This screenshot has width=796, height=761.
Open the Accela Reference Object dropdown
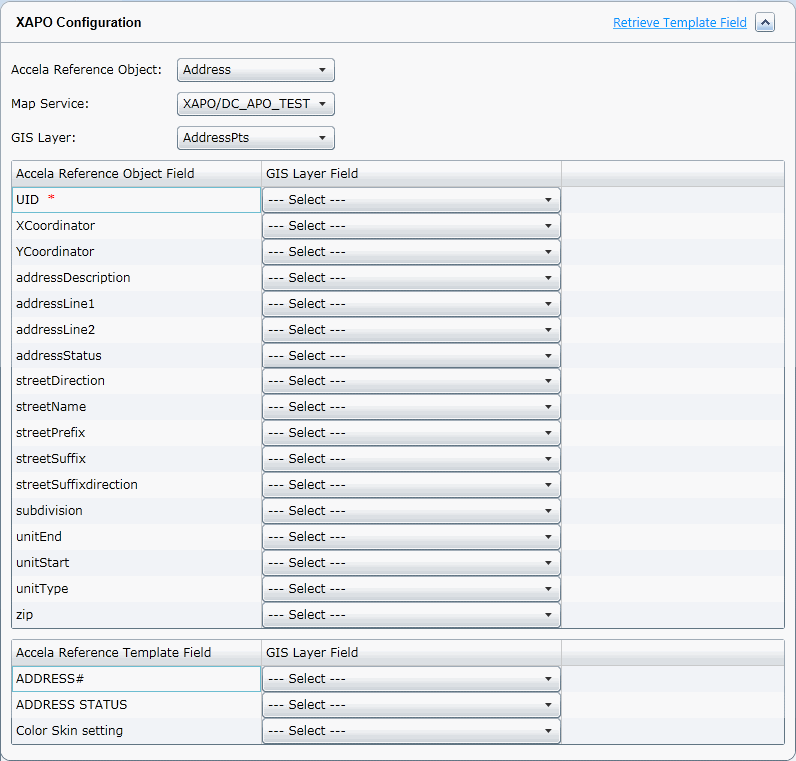click(x=256, y=70)
